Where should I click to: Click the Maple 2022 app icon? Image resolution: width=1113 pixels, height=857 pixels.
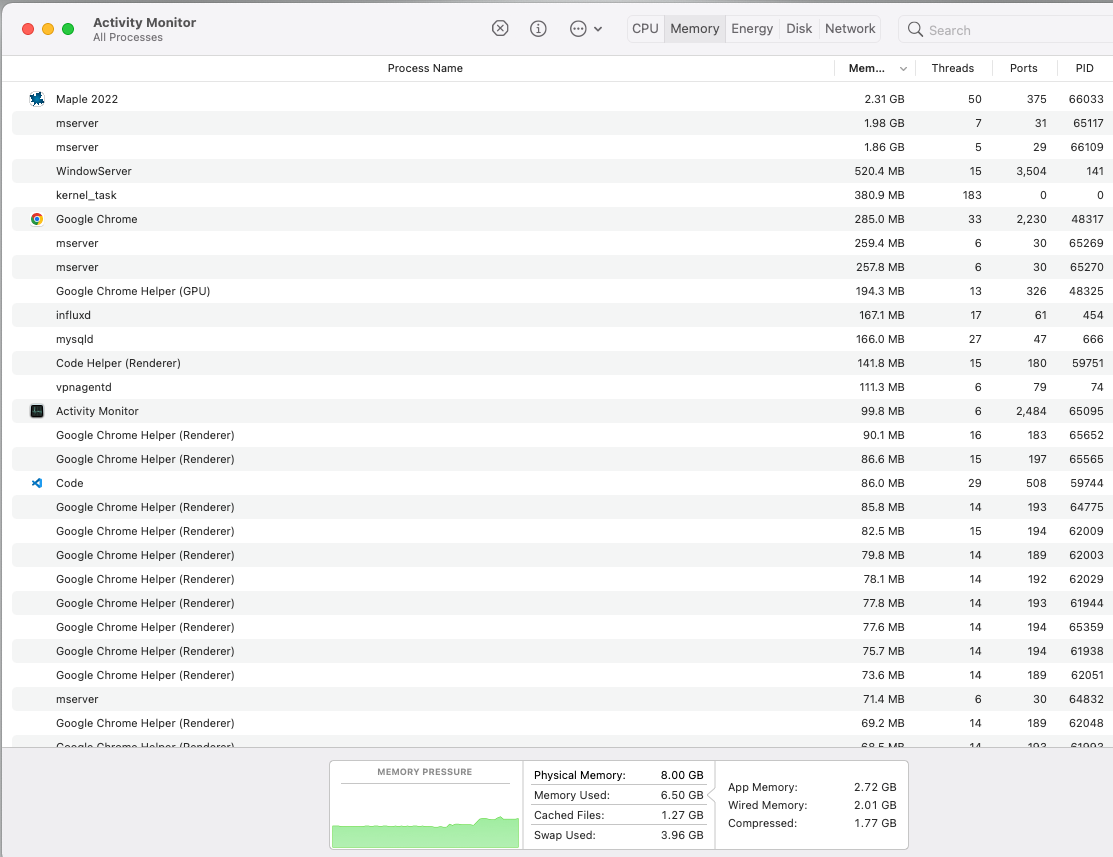point(37,99)
